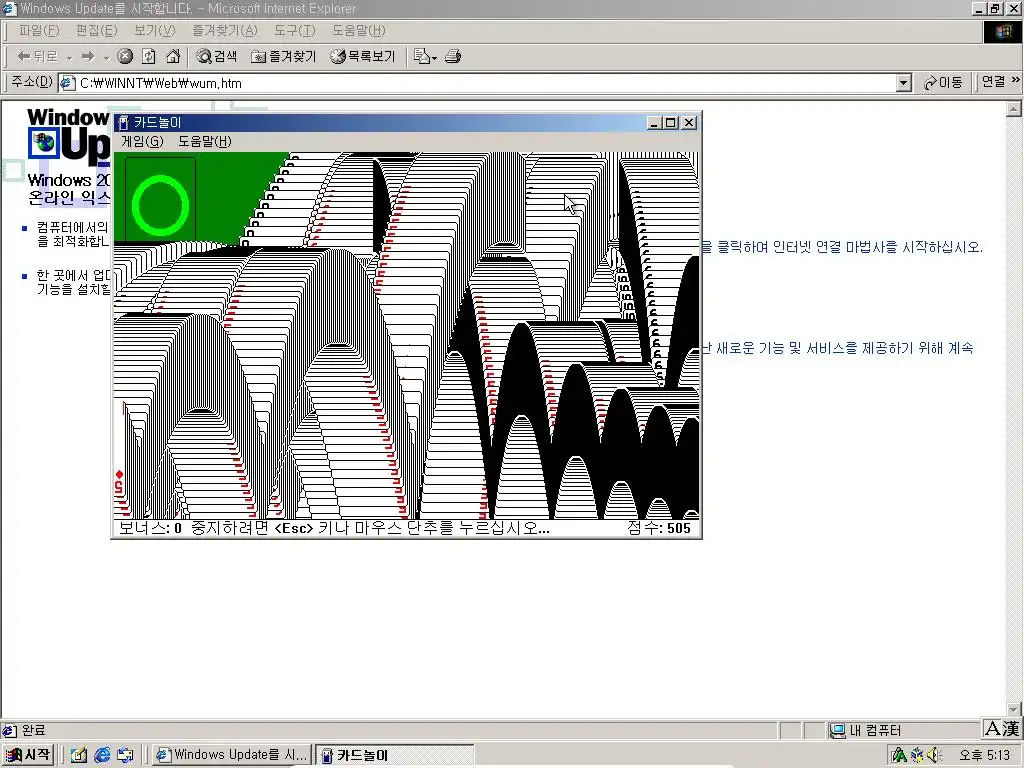This screenshot has width=1024, height=768.
Task: Launch Outlook Express from quick launch
Action: pyautogui.click(x=125, y=755)
